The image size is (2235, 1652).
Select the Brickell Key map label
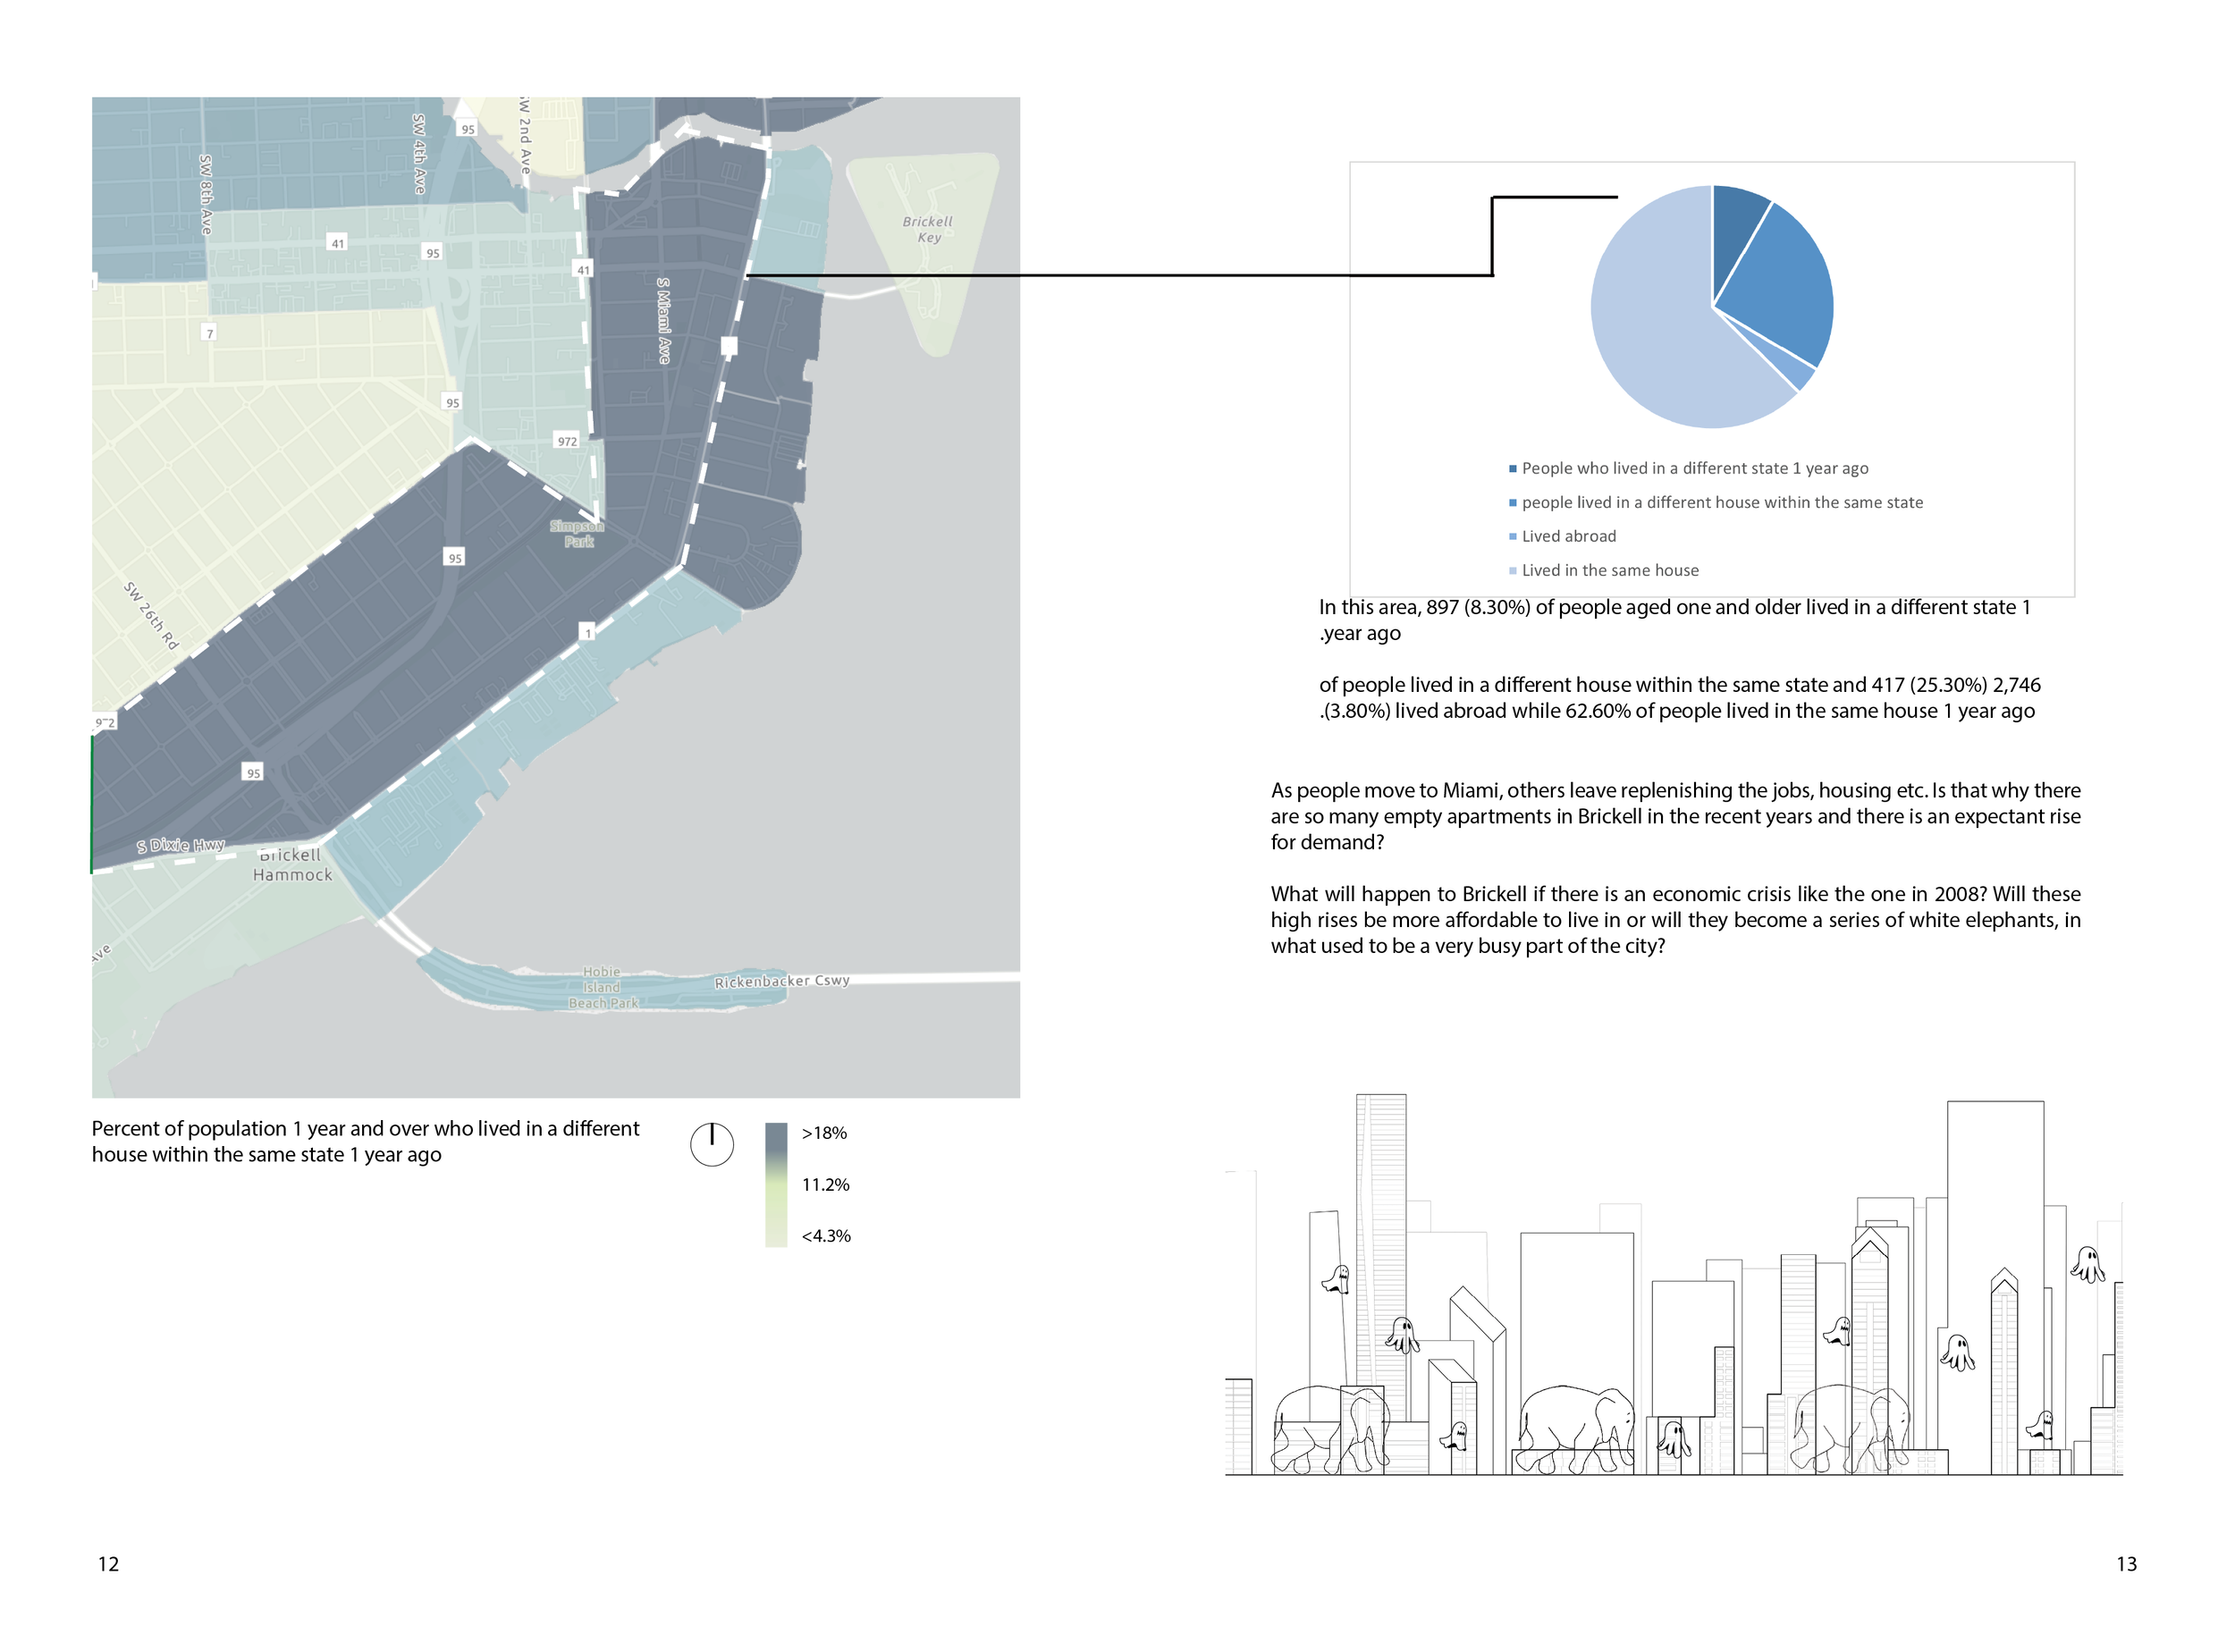(928, 229)
